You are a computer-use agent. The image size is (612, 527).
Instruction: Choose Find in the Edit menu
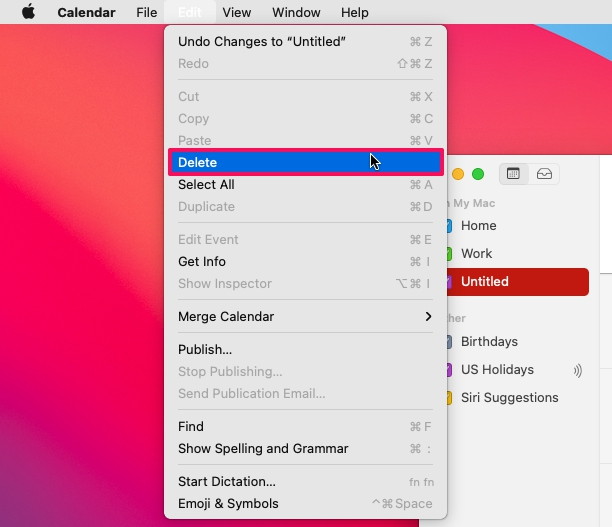tap(306, 426)
